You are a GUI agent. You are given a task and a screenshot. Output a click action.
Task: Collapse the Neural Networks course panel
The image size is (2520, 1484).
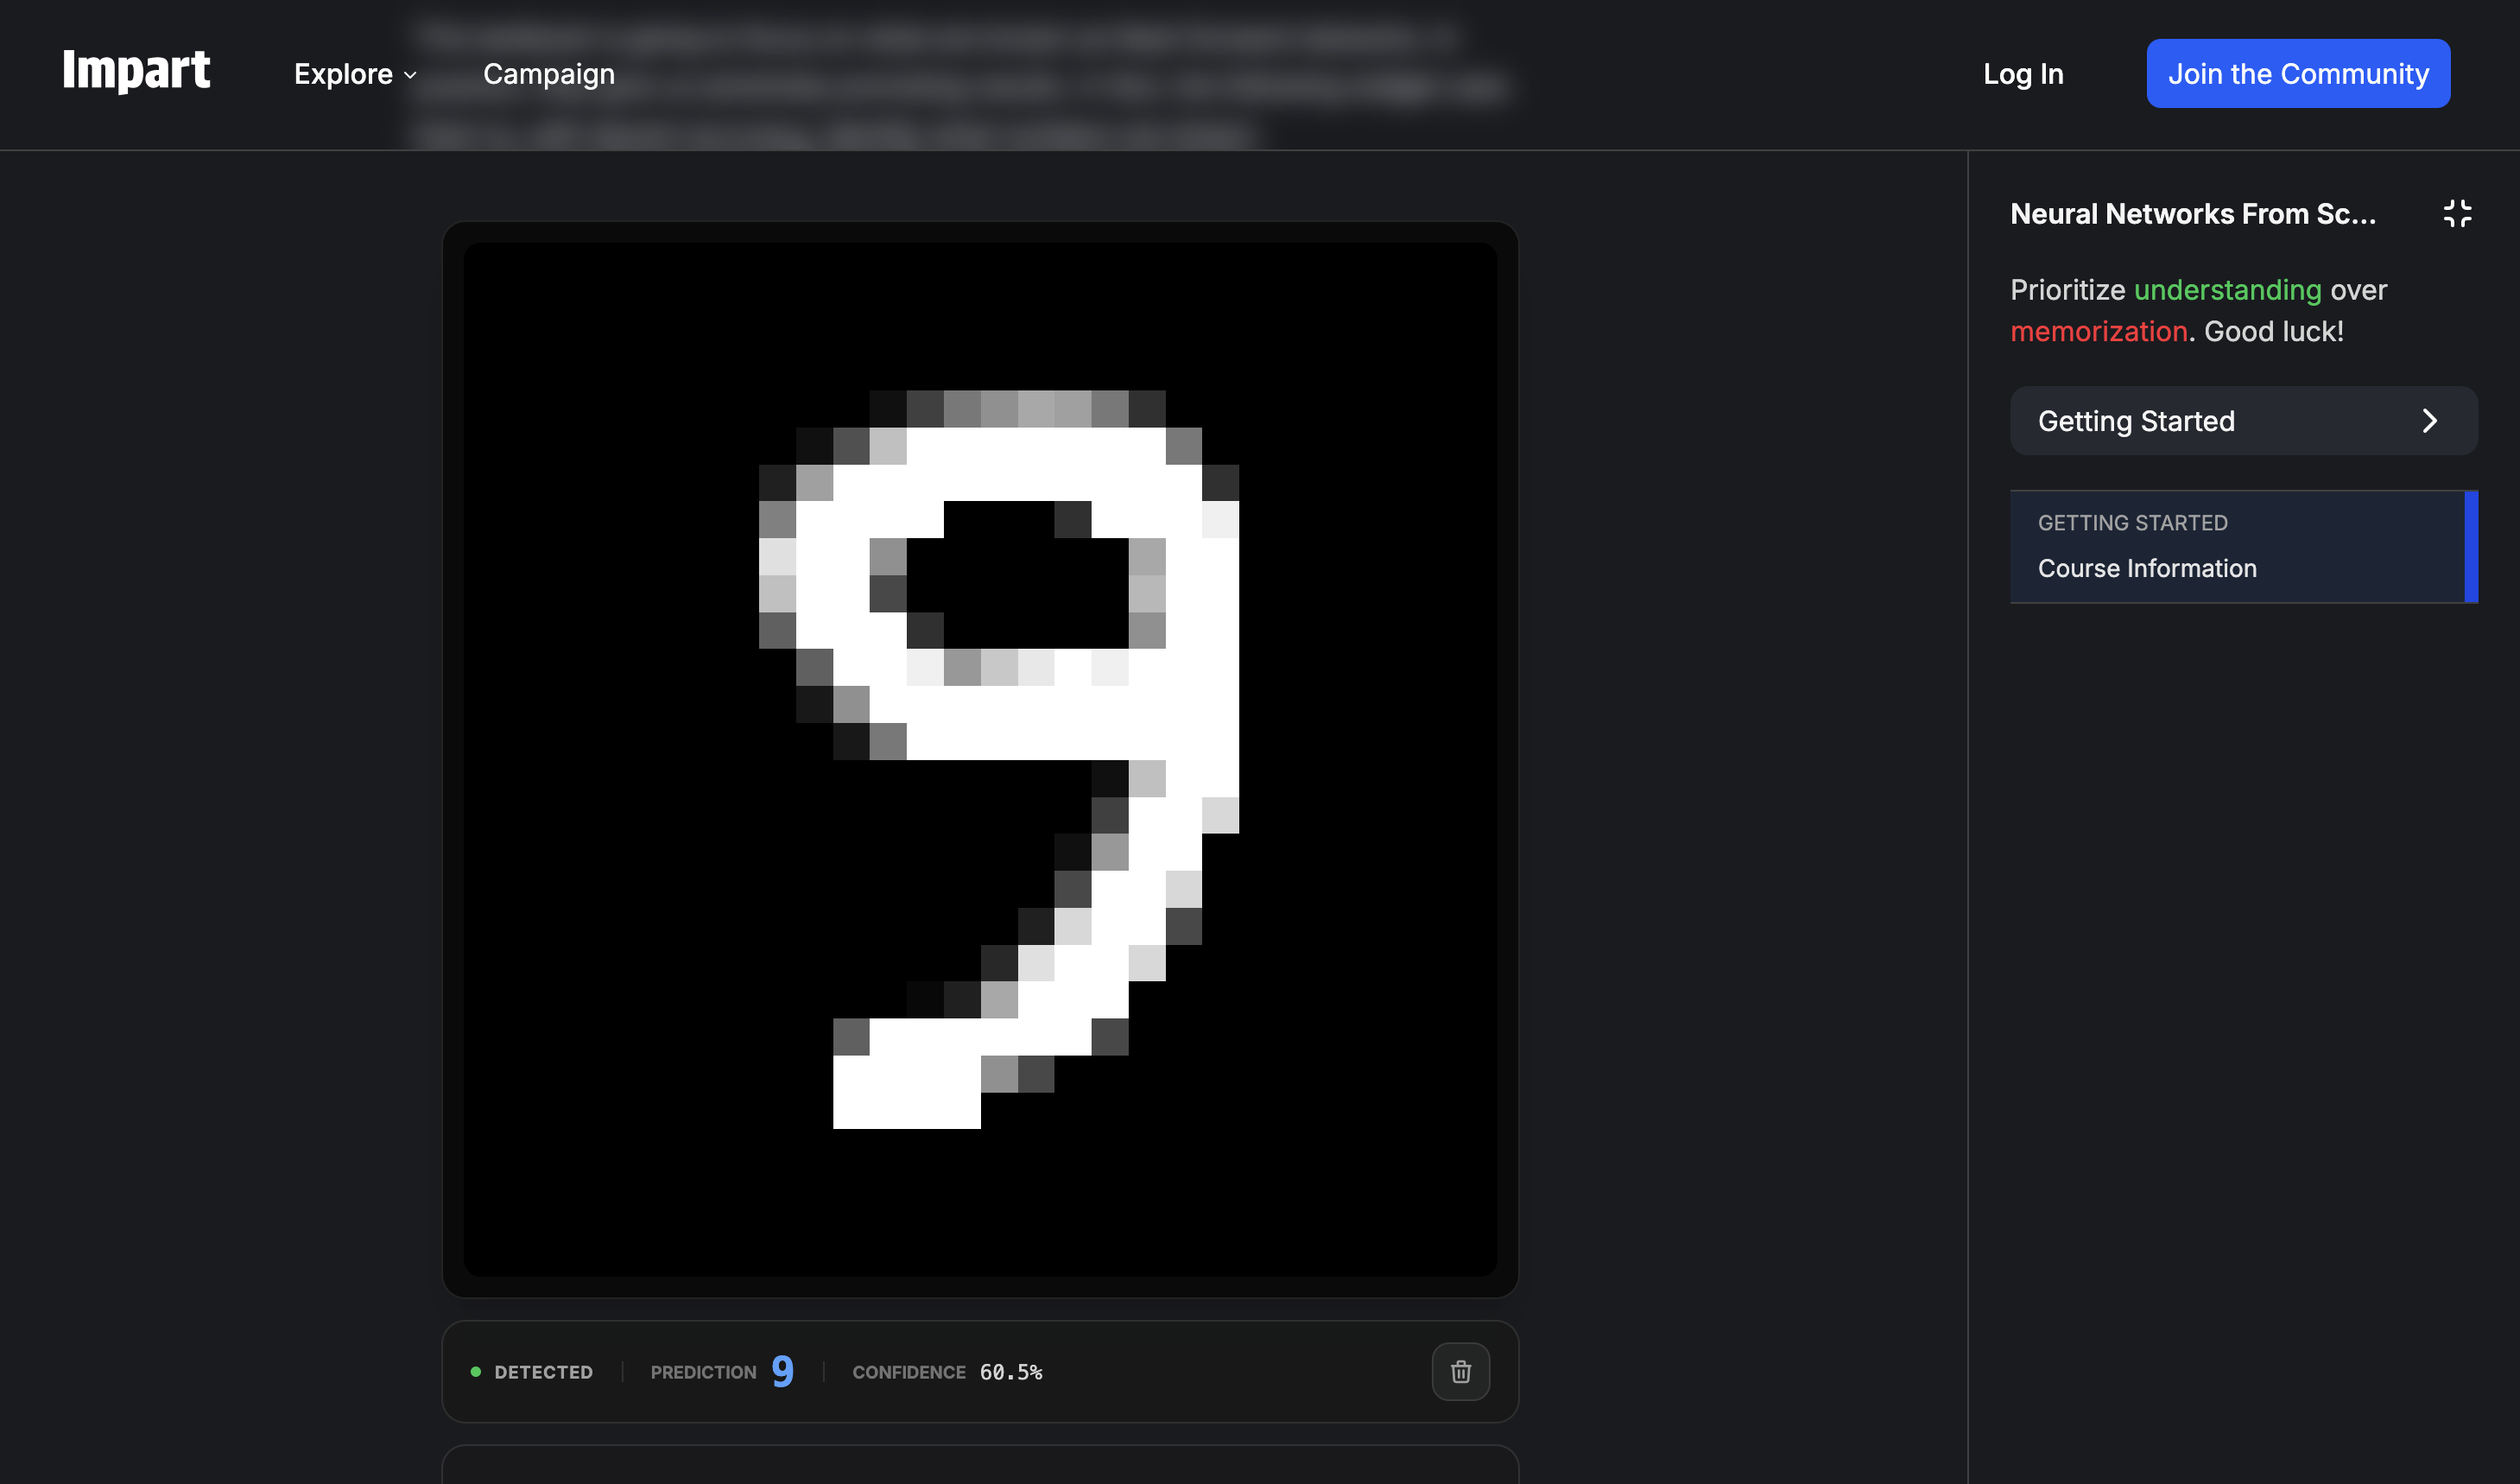tap(2459, 213)
